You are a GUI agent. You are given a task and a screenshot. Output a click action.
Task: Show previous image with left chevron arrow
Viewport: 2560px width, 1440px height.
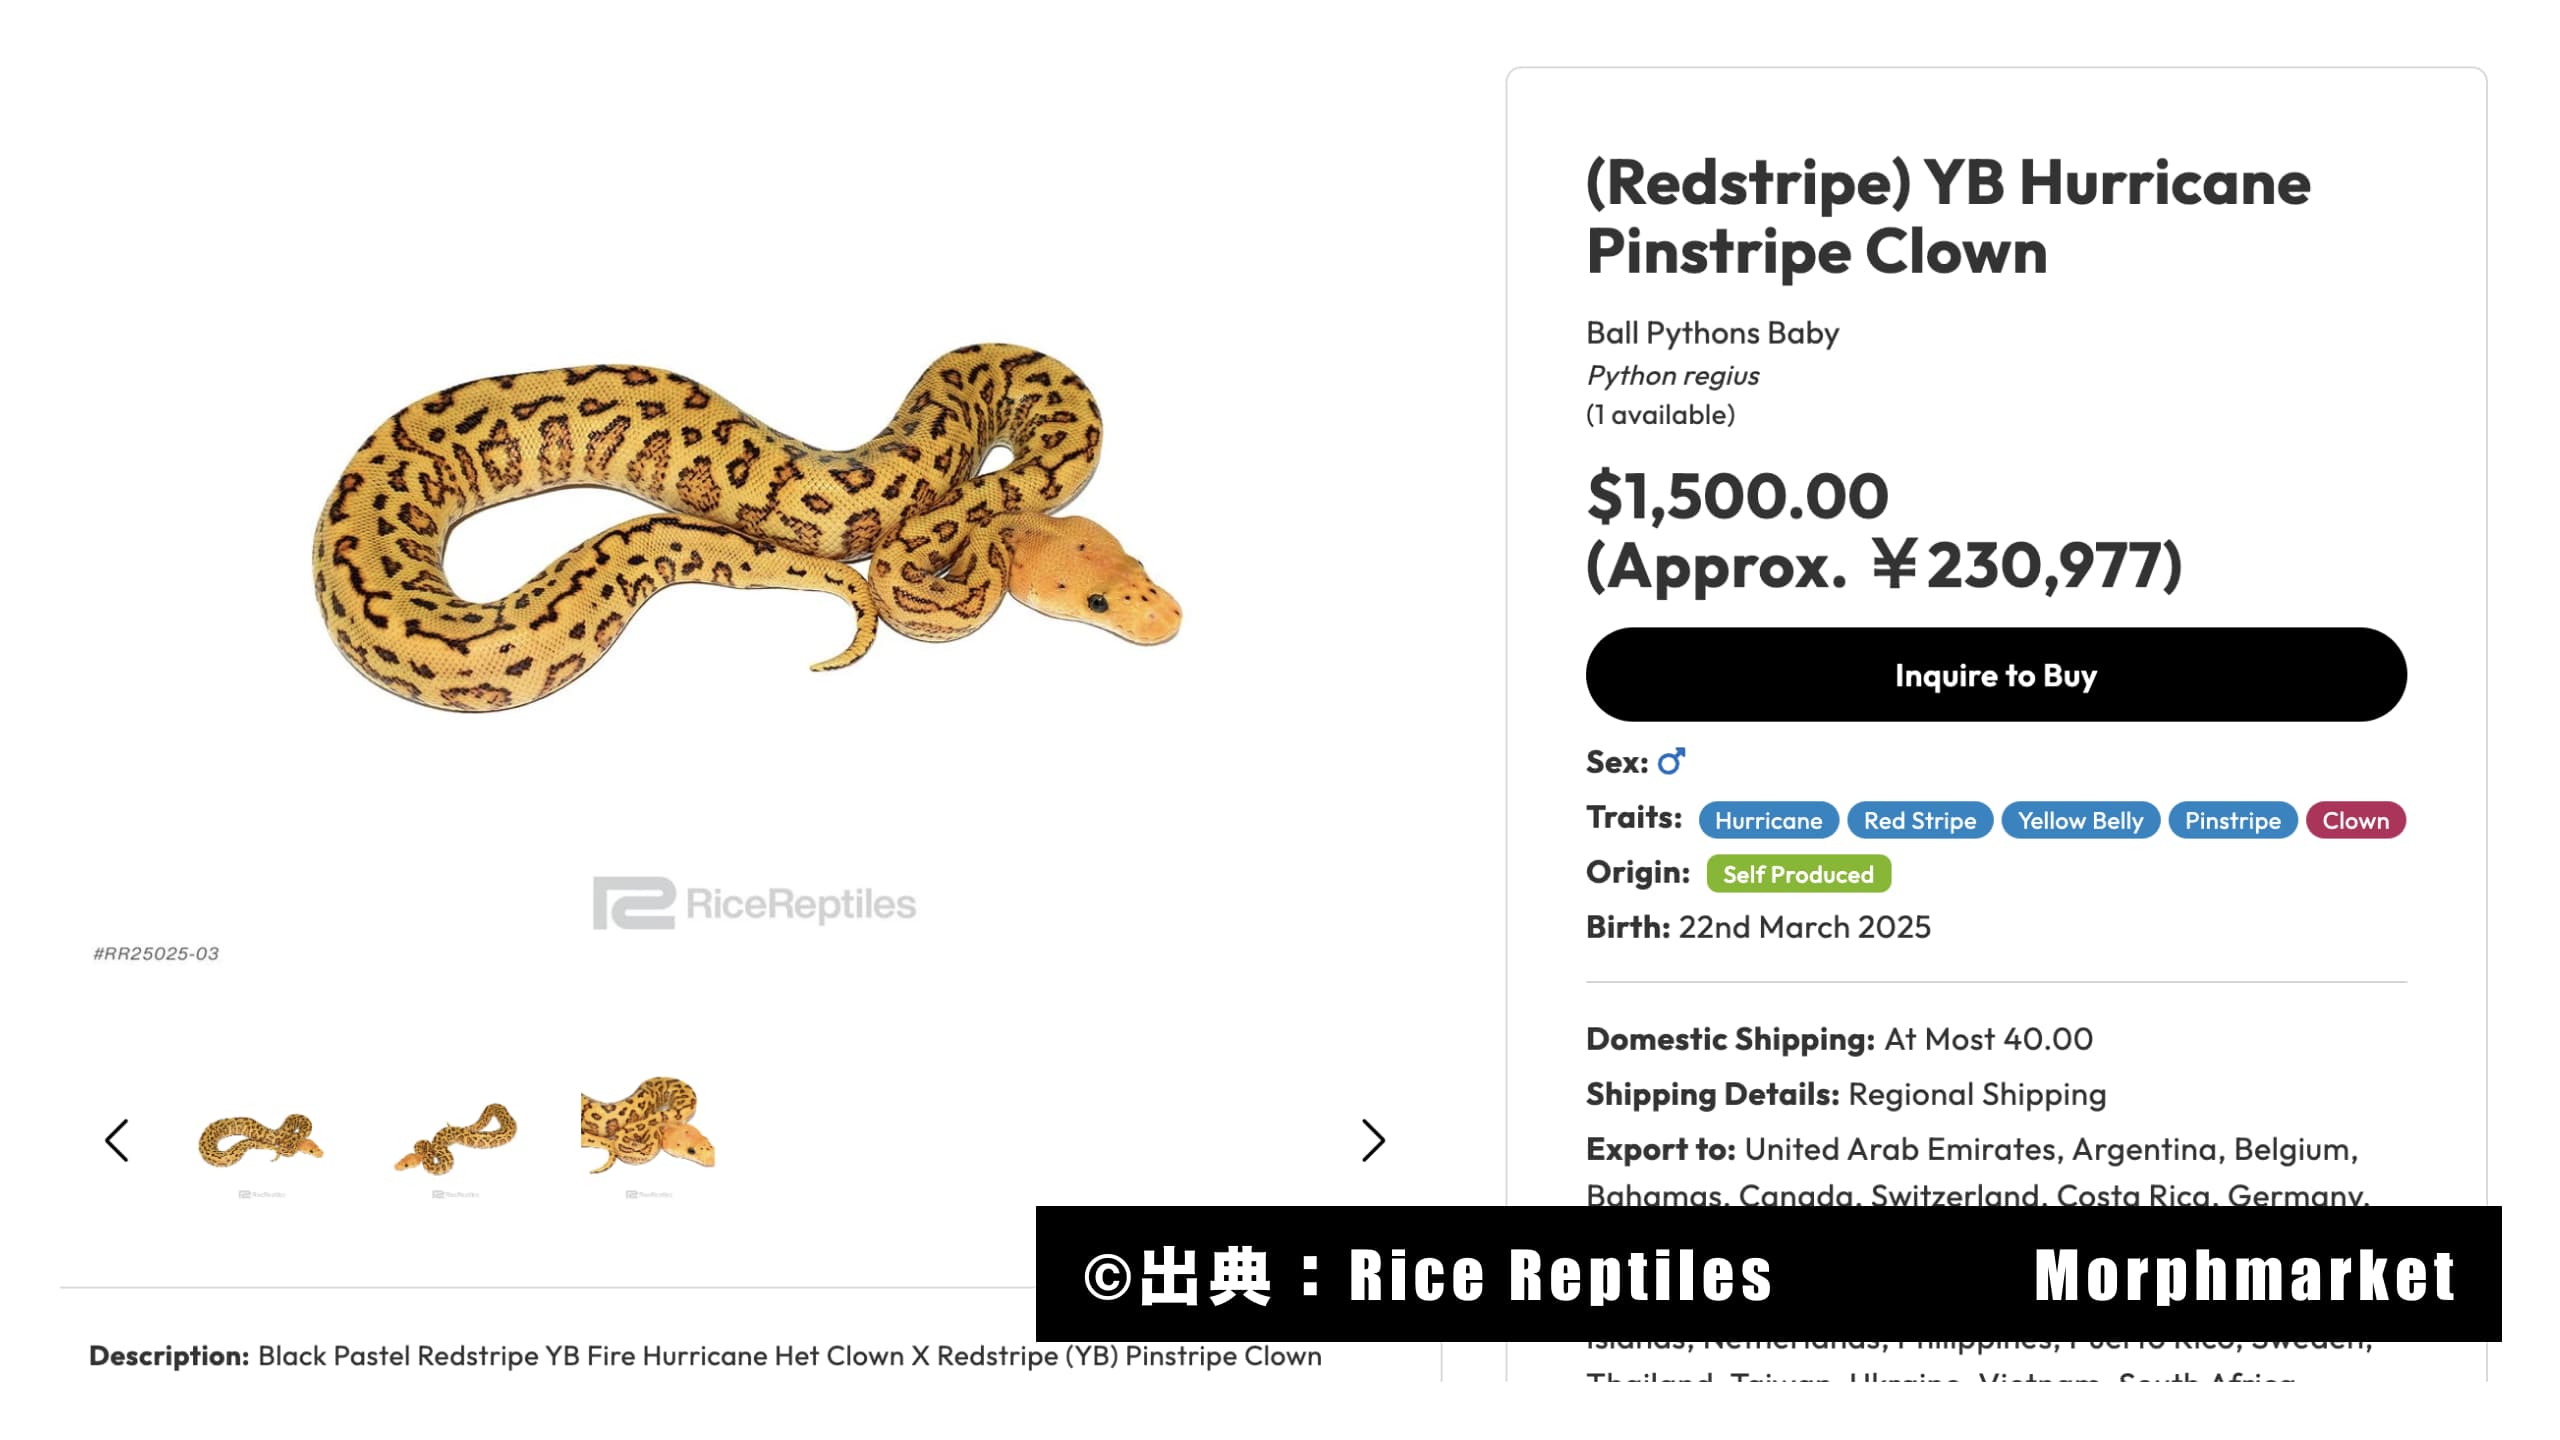pyautogui.click(x=117, y=1140)
